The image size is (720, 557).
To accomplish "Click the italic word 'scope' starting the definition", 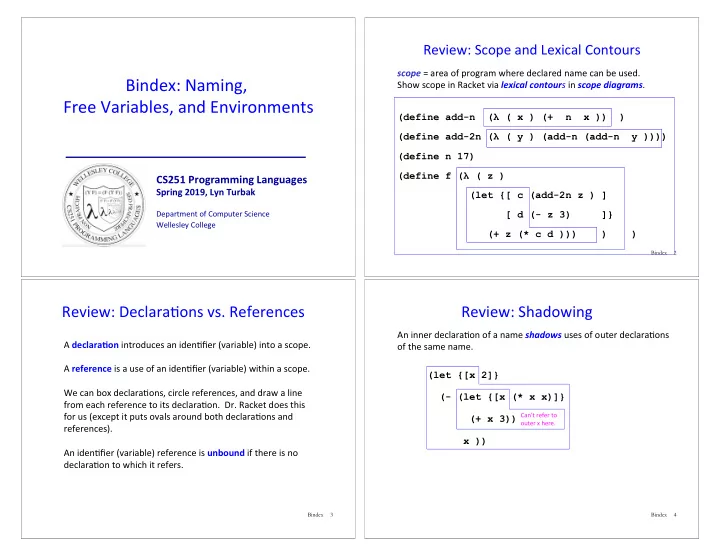I will pyautogui.click(x=409, y=73).
